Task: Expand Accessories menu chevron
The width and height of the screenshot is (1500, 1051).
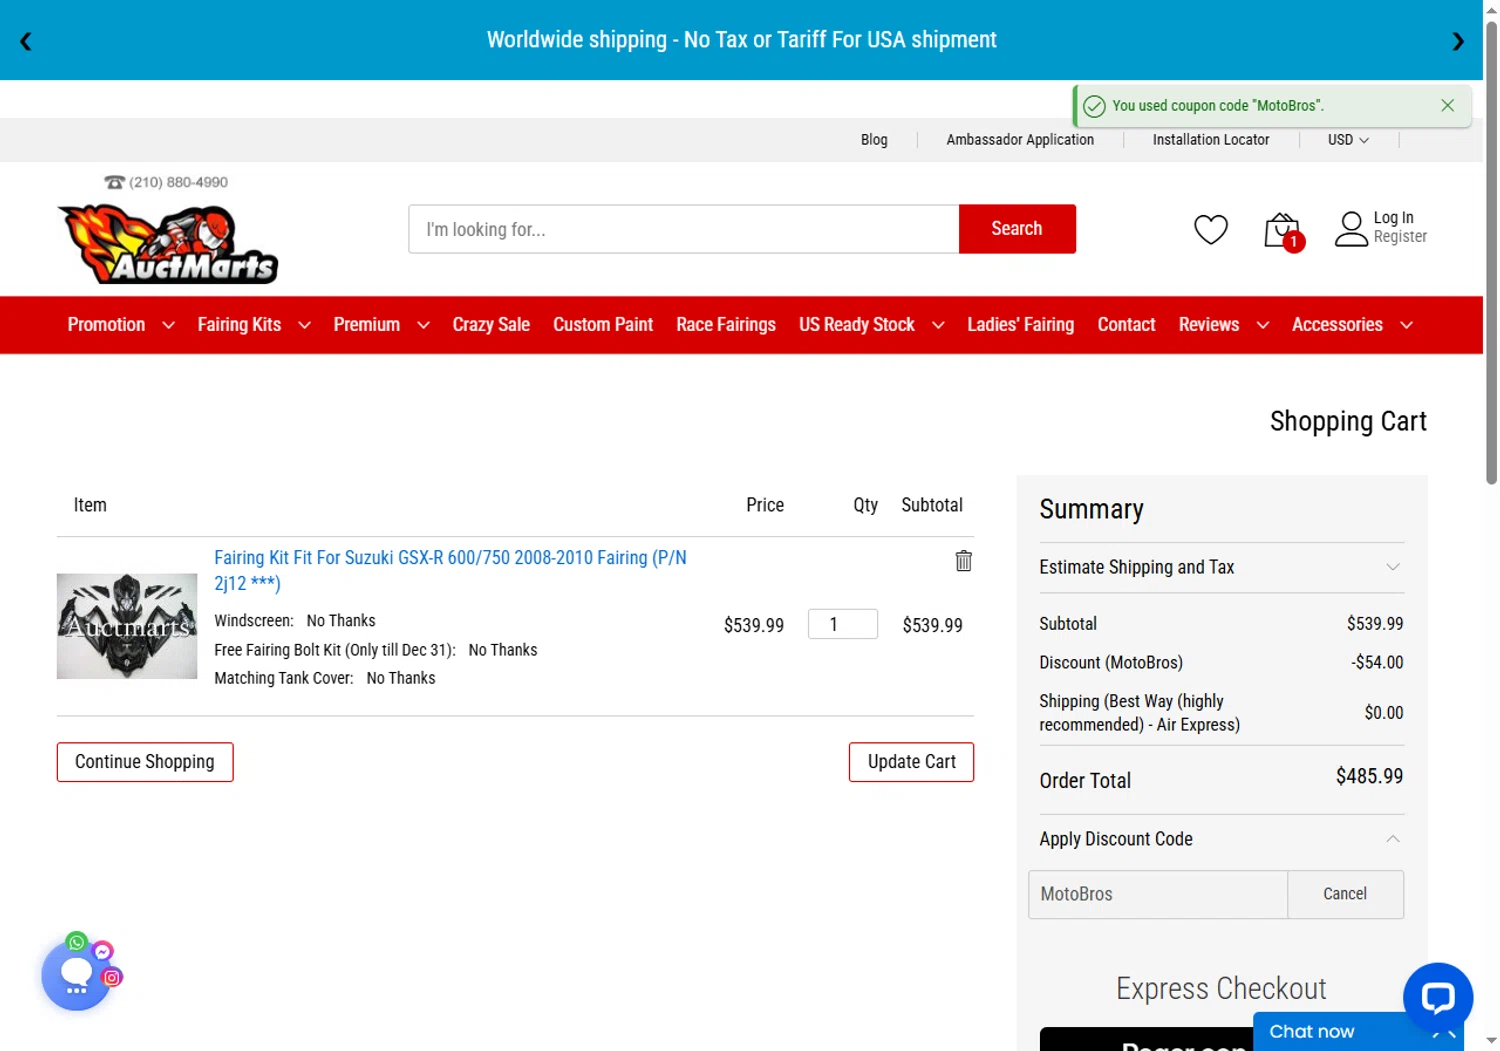Action: pyautogui.click(x=1406, y=325)
